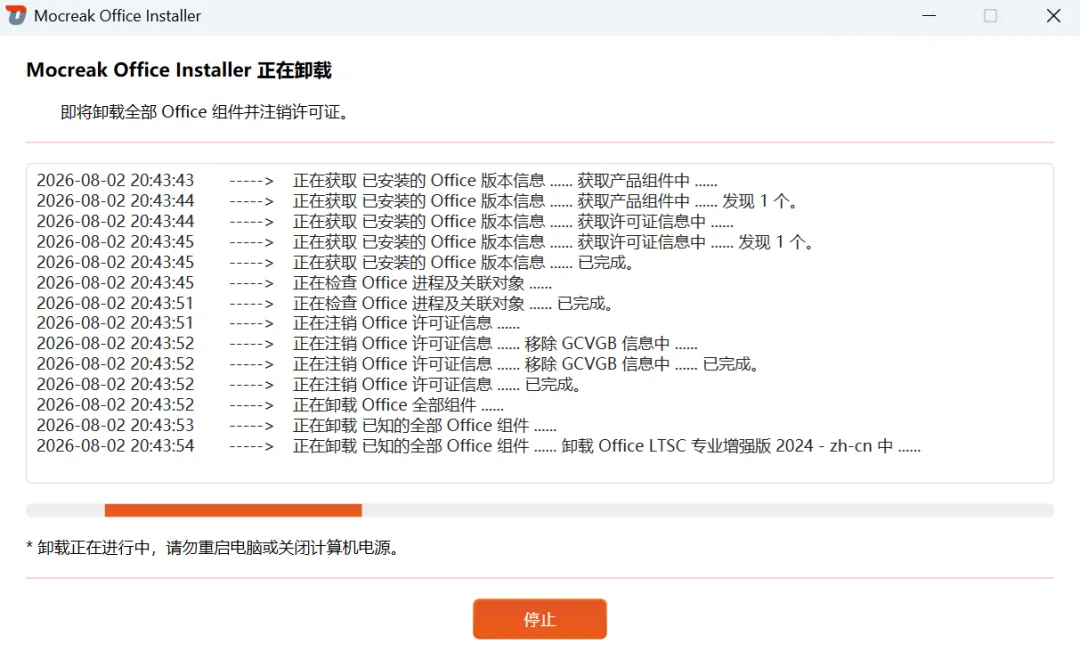Click warning text '卸载正在进行中，请勿重启电脑或关闭计算机电源。'

(x=213, y=548)
